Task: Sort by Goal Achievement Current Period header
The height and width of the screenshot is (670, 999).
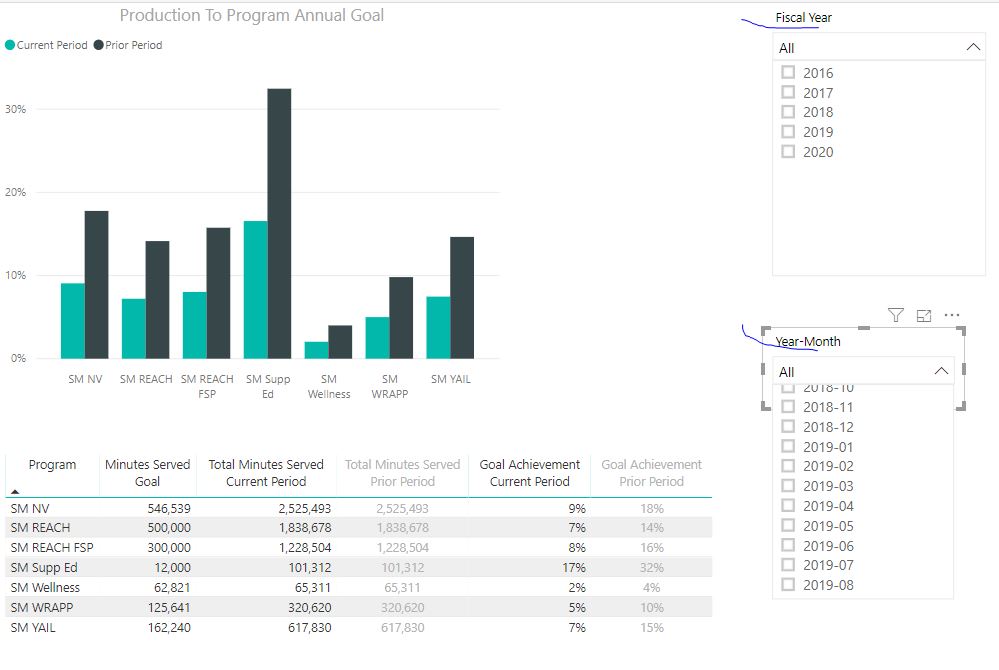Action: (x=529, y=473)
